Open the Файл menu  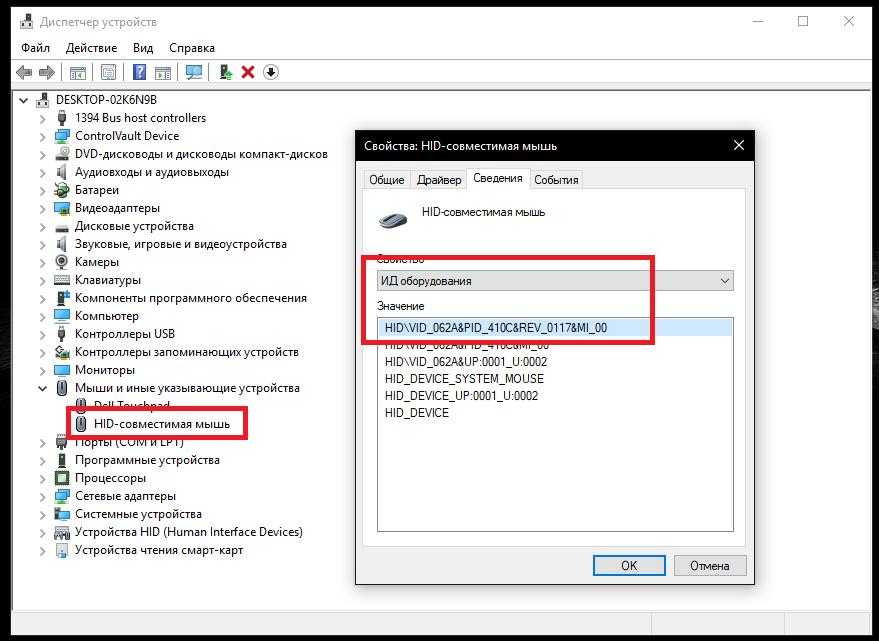pos(35,48)
